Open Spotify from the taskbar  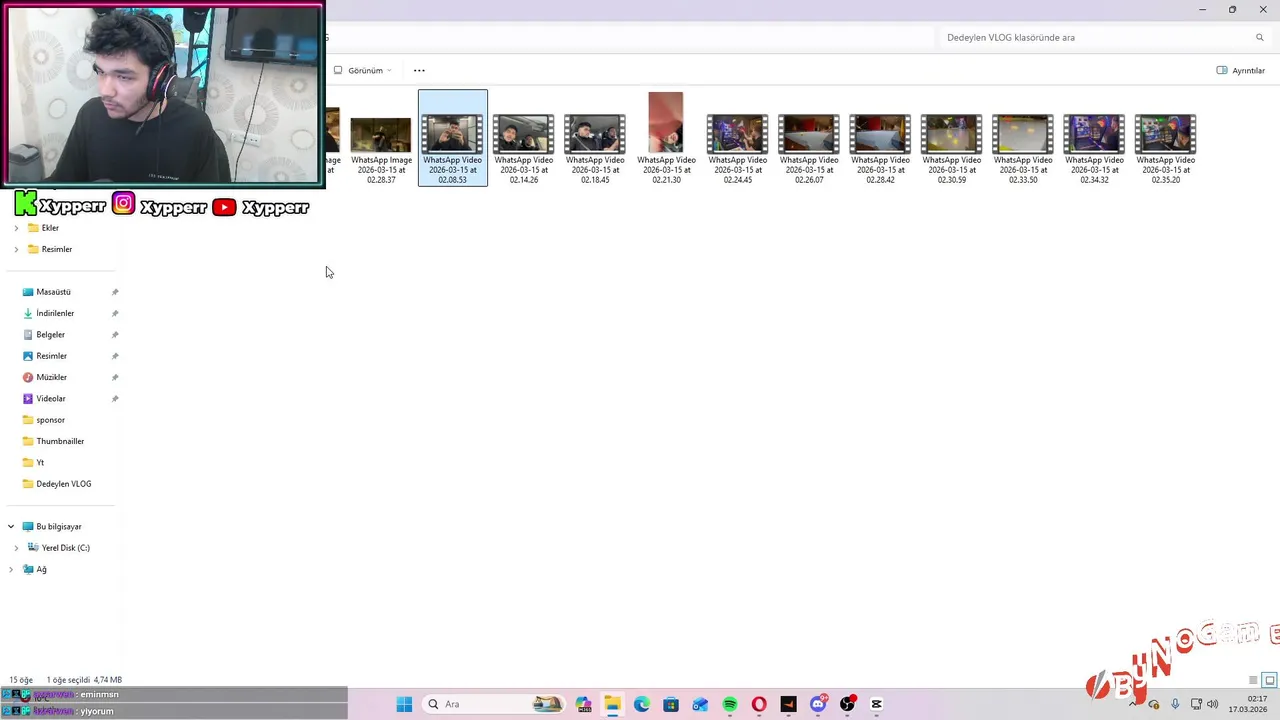click(x=730, y=704)
